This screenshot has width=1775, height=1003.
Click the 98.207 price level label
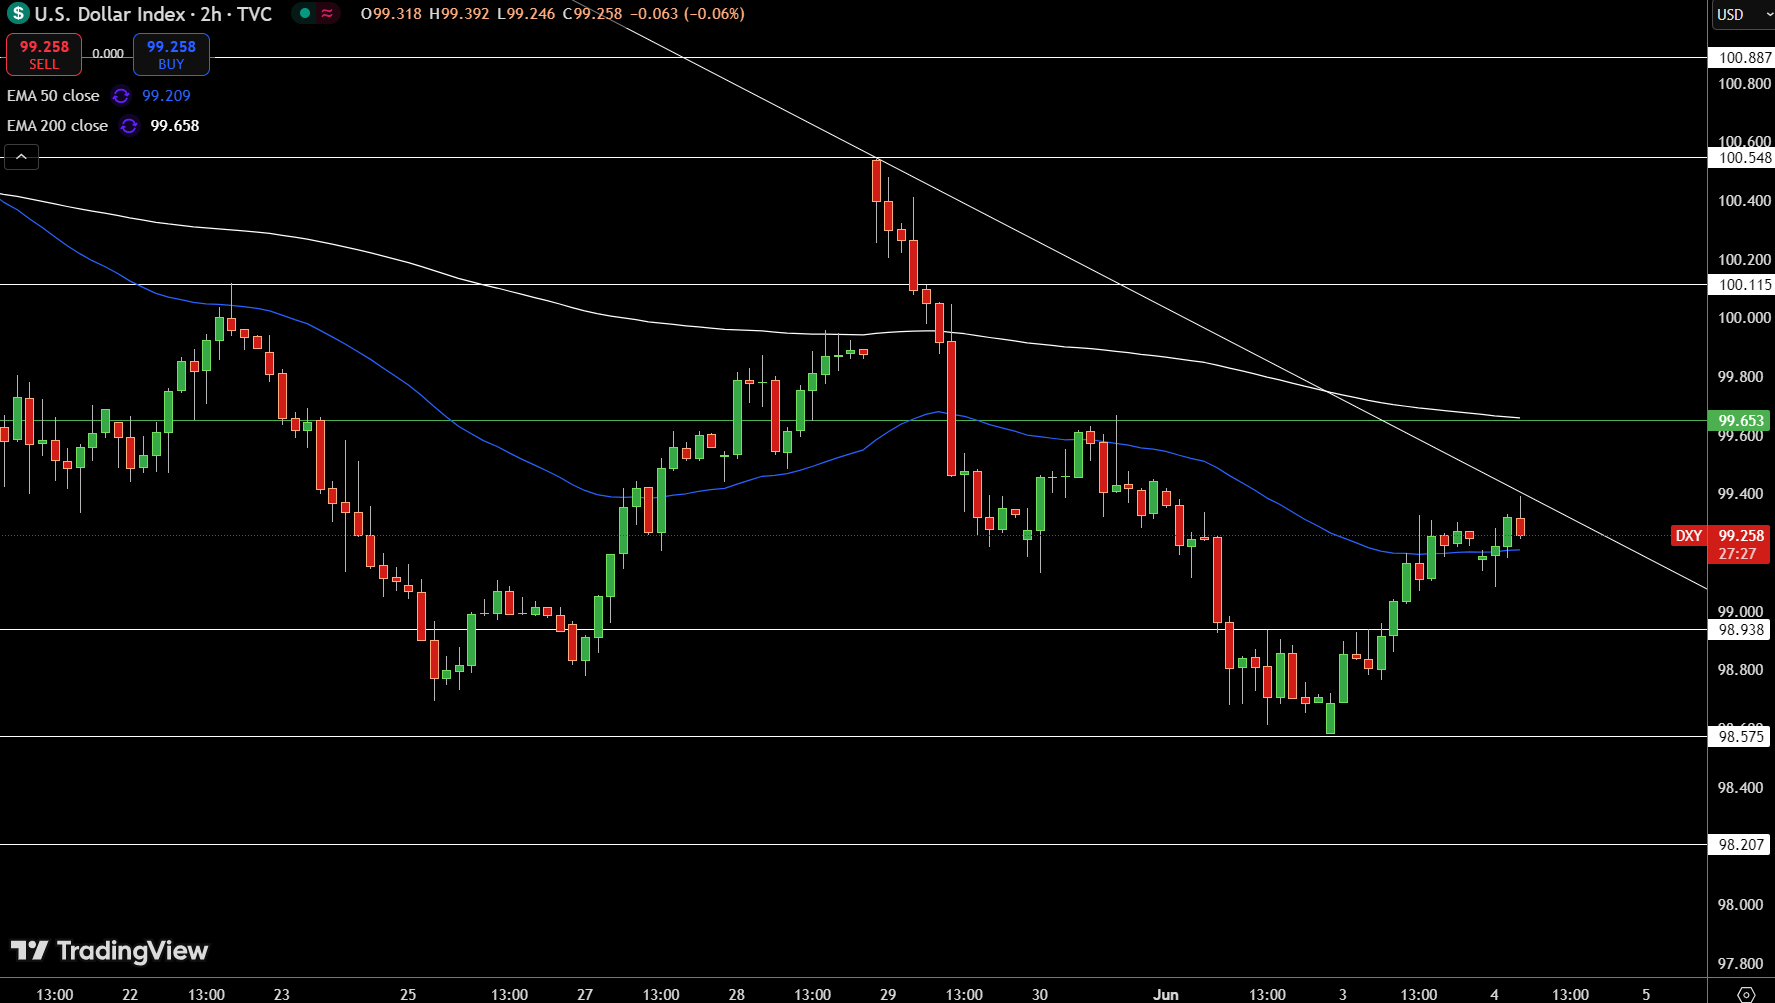pos(1740,845)
